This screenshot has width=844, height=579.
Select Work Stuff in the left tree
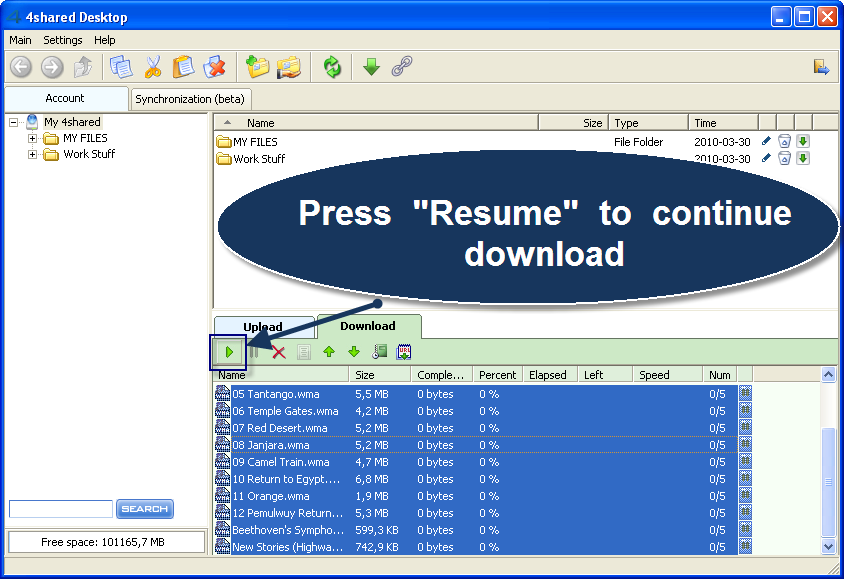(89, 154)
